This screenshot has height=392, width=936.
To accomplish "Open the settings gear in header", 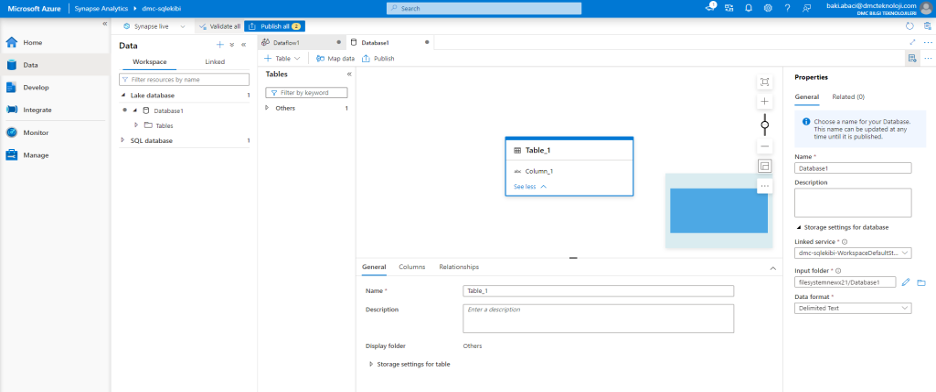I will click(768, 8).
